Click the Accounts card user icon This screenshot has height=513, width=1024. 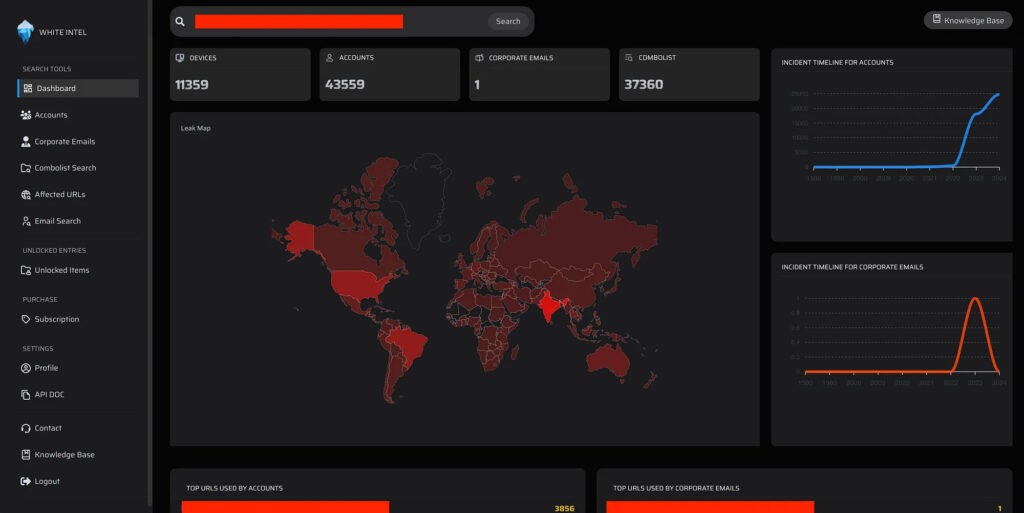[x=329, y=58]
